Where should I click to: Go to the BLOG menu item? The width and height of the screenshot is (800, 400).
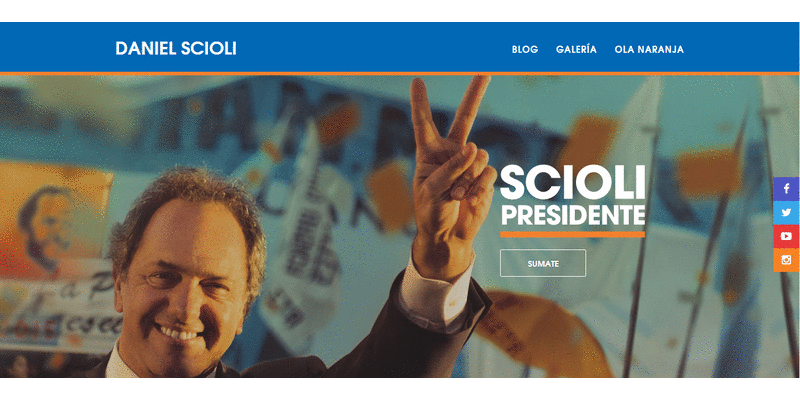524,49
